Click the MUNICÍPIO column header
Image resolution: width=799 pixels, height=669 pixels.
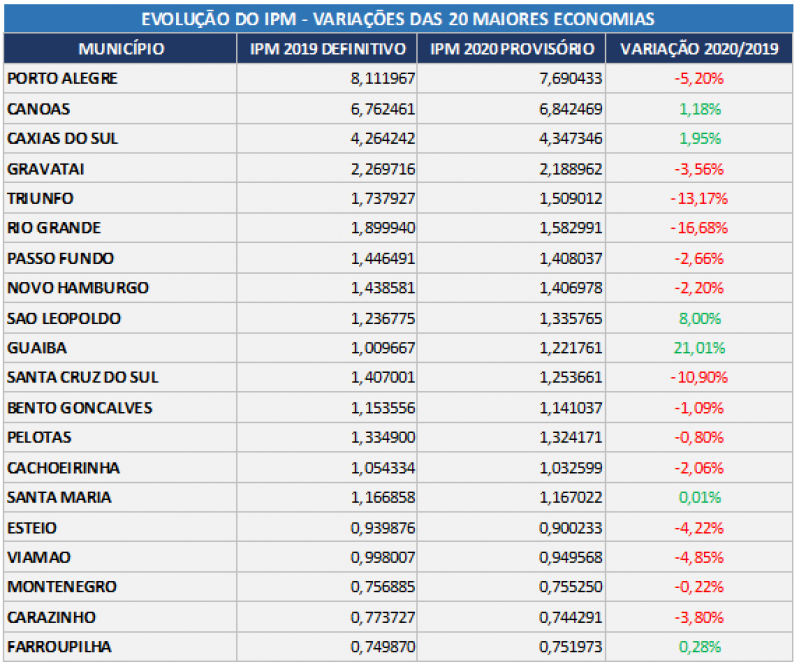click(120, 49)
